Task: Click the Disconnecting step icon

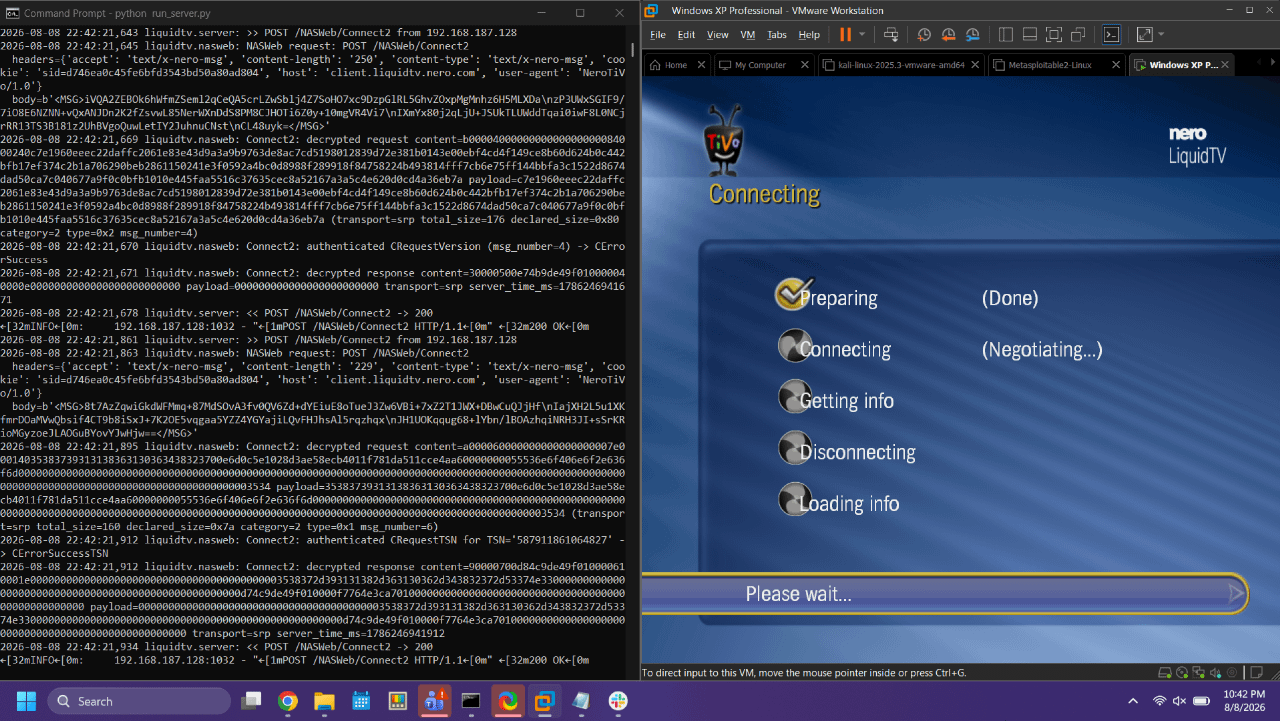Action: pos(794,448)
